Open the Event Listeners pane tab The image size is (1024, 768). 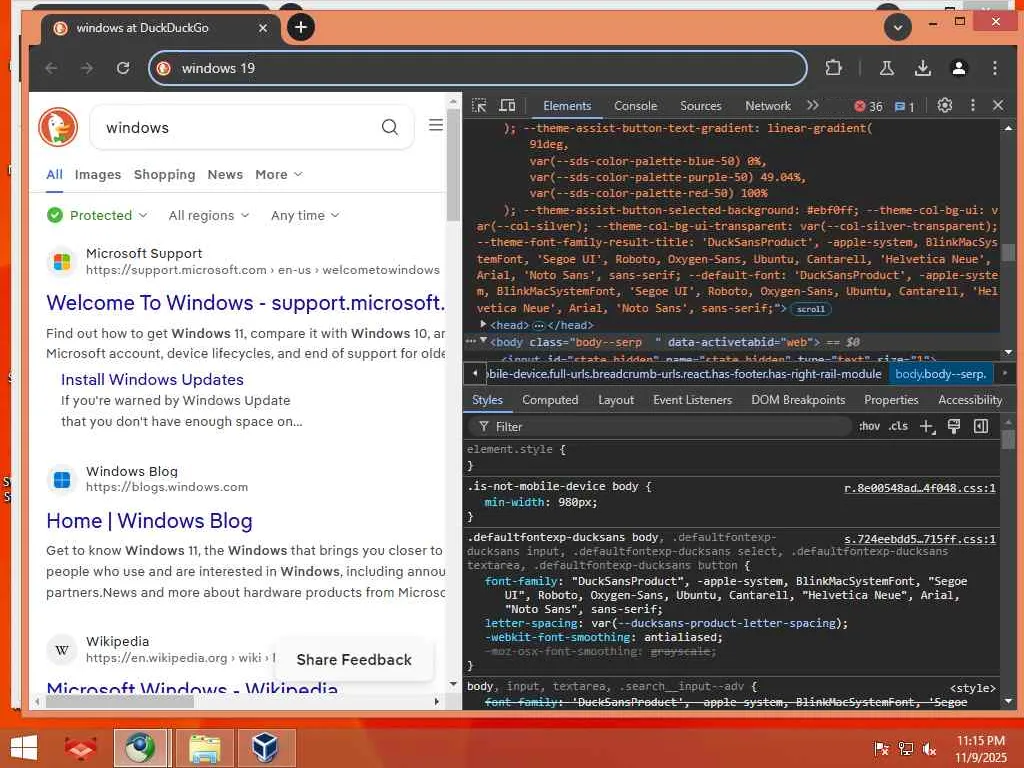[692, 400]
